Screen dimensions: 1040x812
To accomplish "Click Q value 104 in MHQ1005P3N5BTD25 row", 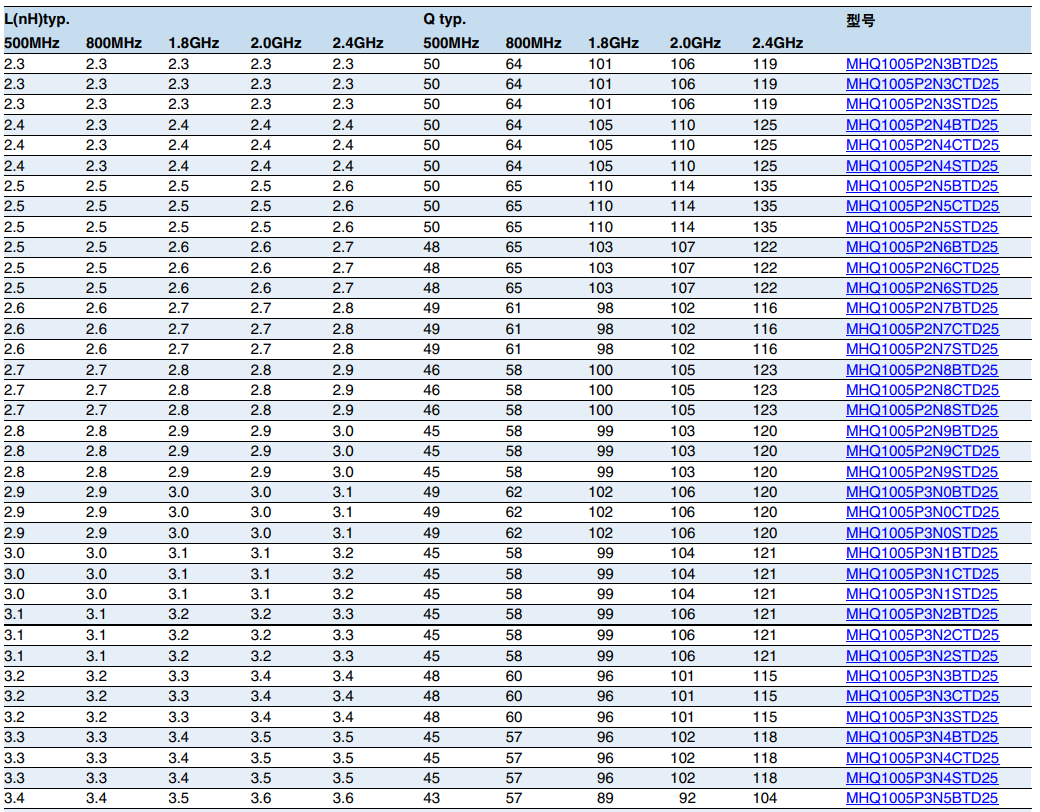I will (765, 799).
